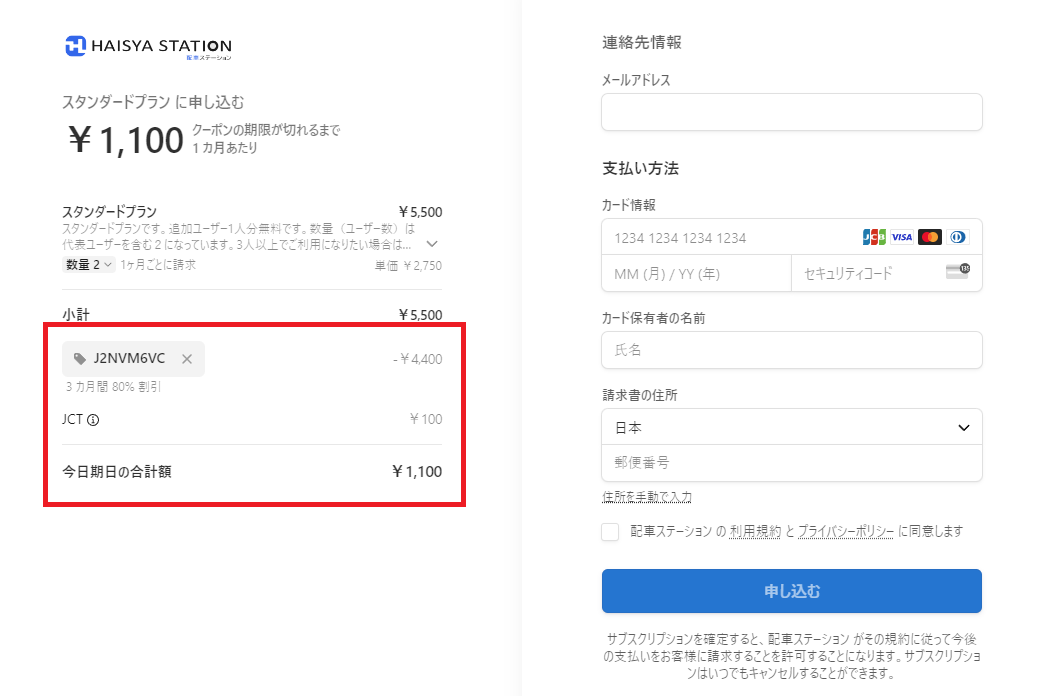
Task: Focus the 郵便番号 postal code field
Action: pyautogui.click(x=792, y=463)
